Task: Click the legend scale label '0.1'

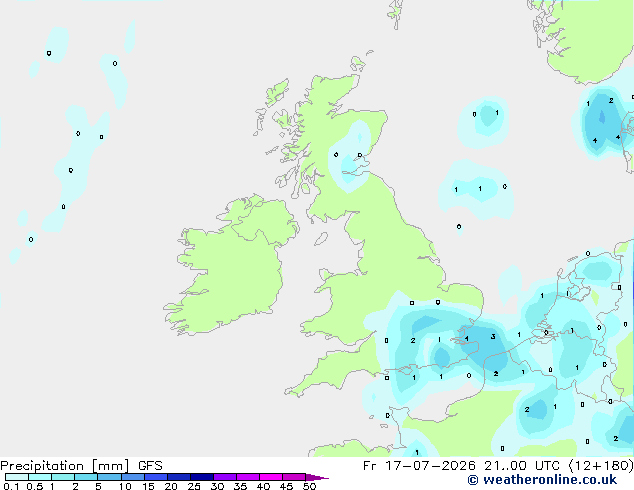Action: [x=11, y=486]
